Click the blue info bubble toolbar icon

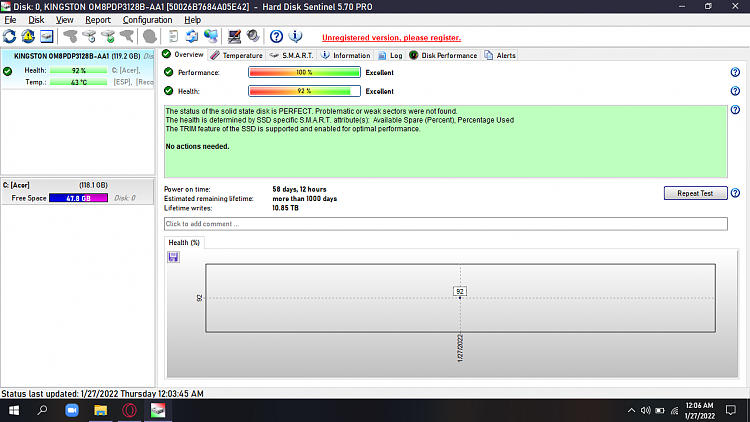296,36
